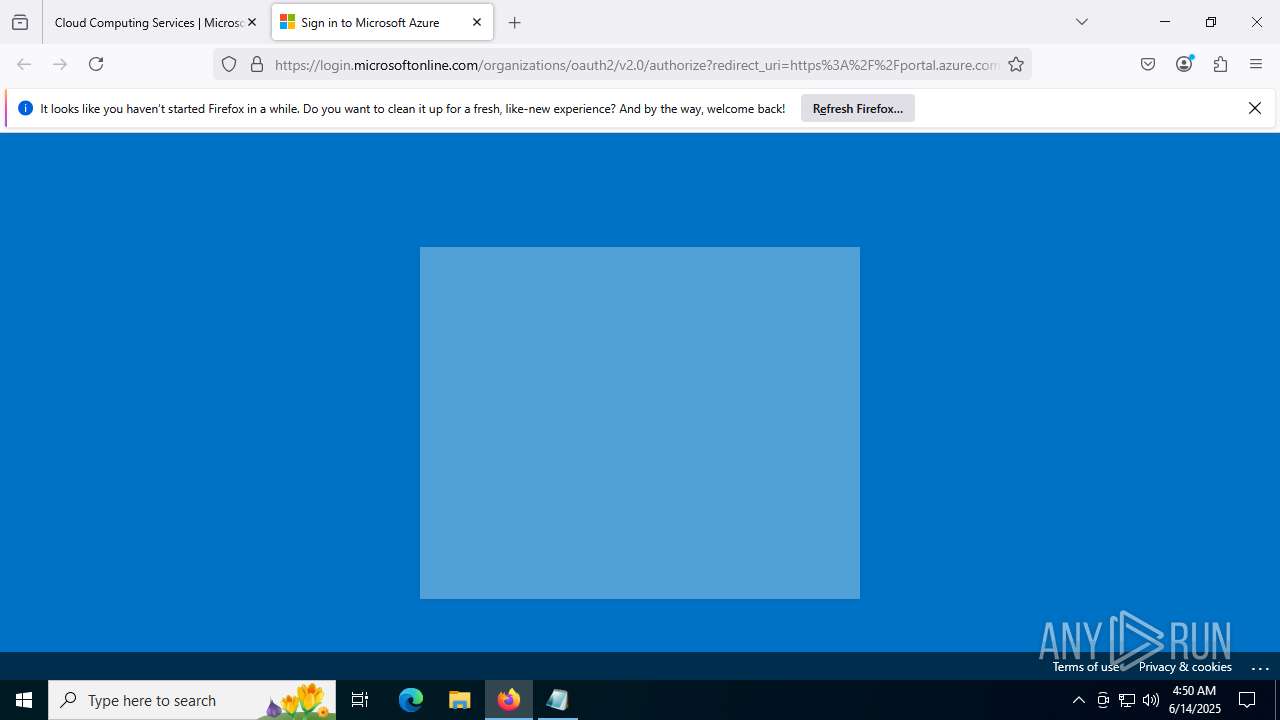This screenshot has height=720, width=1280.
Task: Dismiss the Firefox refresh notification bar
Action: [1255, 108]
